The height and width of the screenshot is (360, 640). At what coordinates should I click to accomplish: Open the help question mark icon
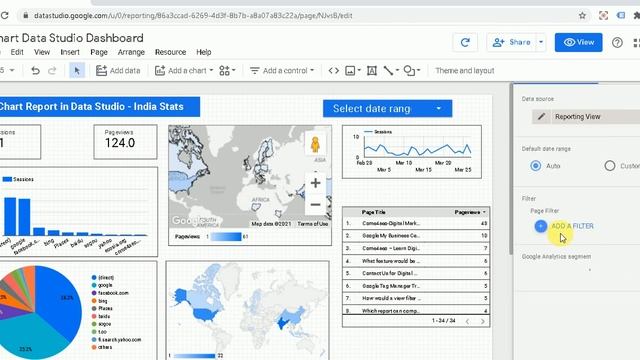click(x=617, y=42)
